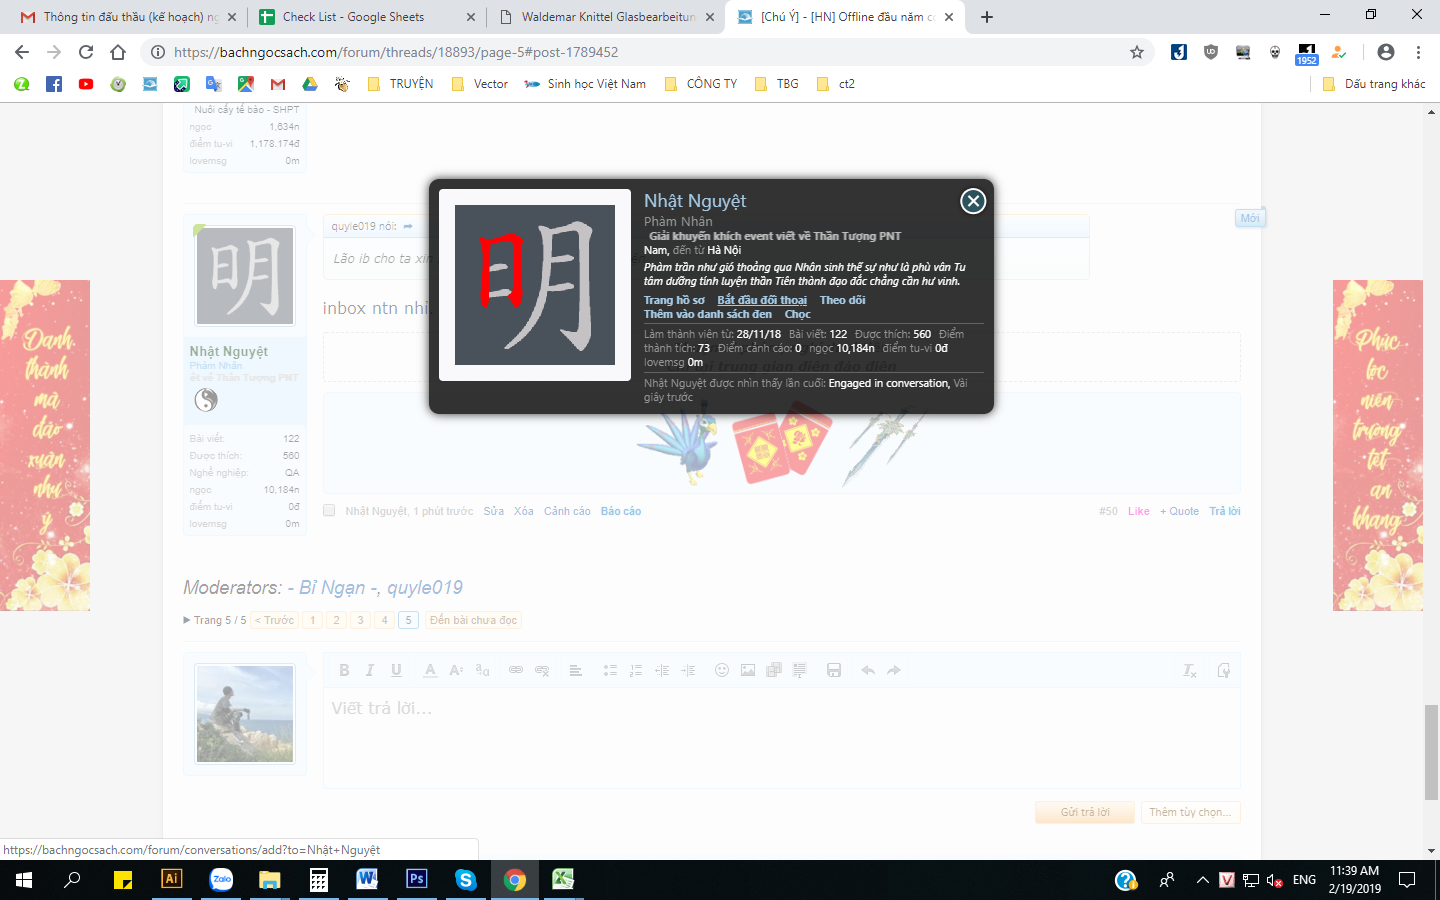Close the Nhật Nguyệt profile popup
This screenshot has width=1440, height=900.
pos(972,201)
